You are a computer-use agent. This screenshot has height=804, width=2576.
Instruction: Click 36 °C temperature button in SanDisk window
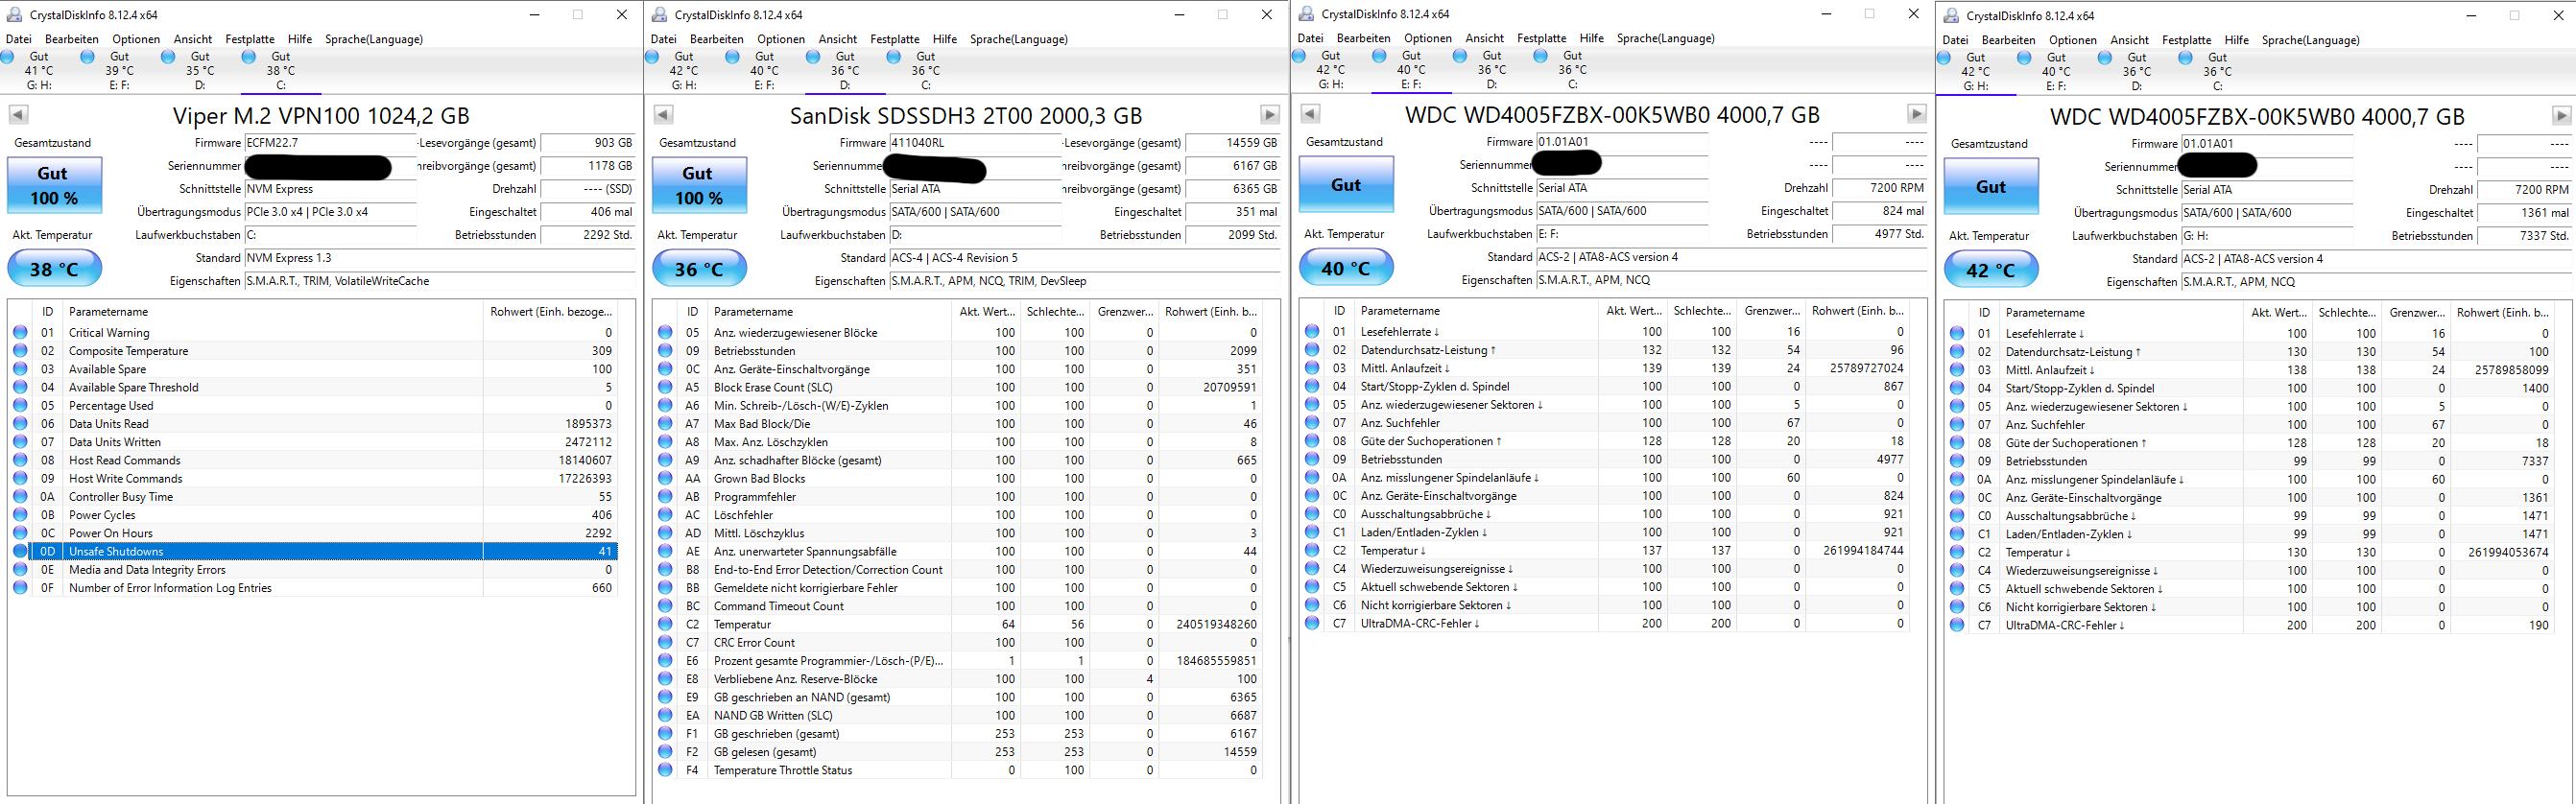pyautogui.click(x=699, y=269)
